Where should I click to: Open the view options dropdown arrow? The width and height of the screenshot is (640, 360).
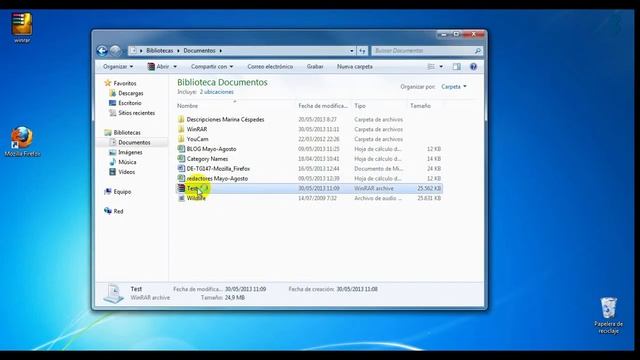[441, 67]
